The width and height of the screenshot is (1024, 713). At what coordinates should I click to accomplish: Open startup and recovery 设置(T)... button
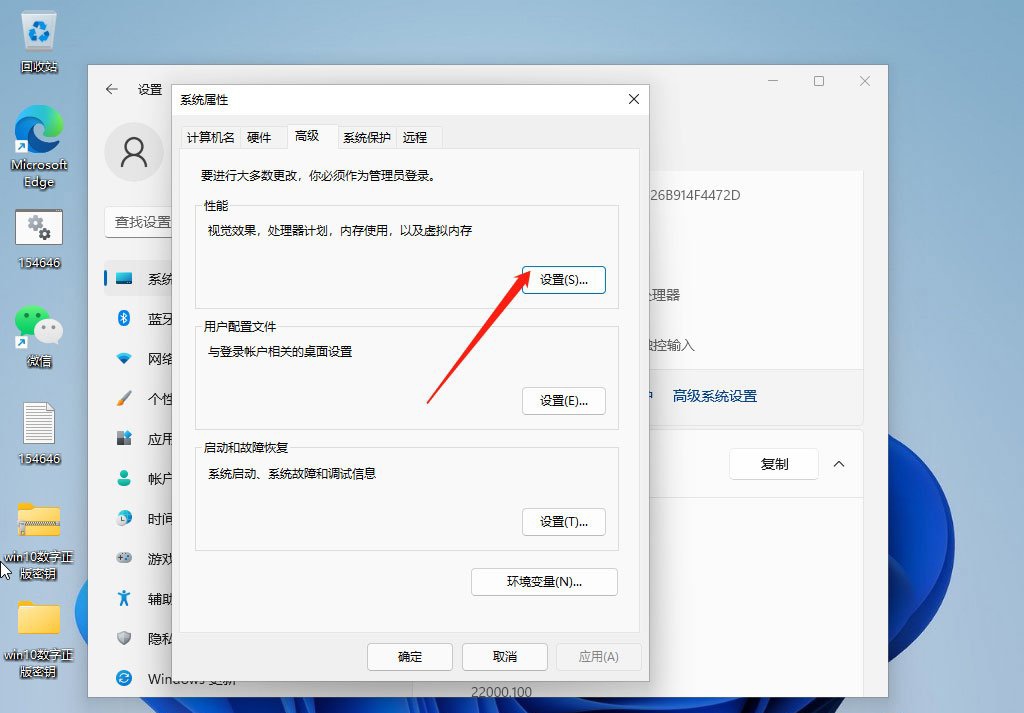coord(564,522)
